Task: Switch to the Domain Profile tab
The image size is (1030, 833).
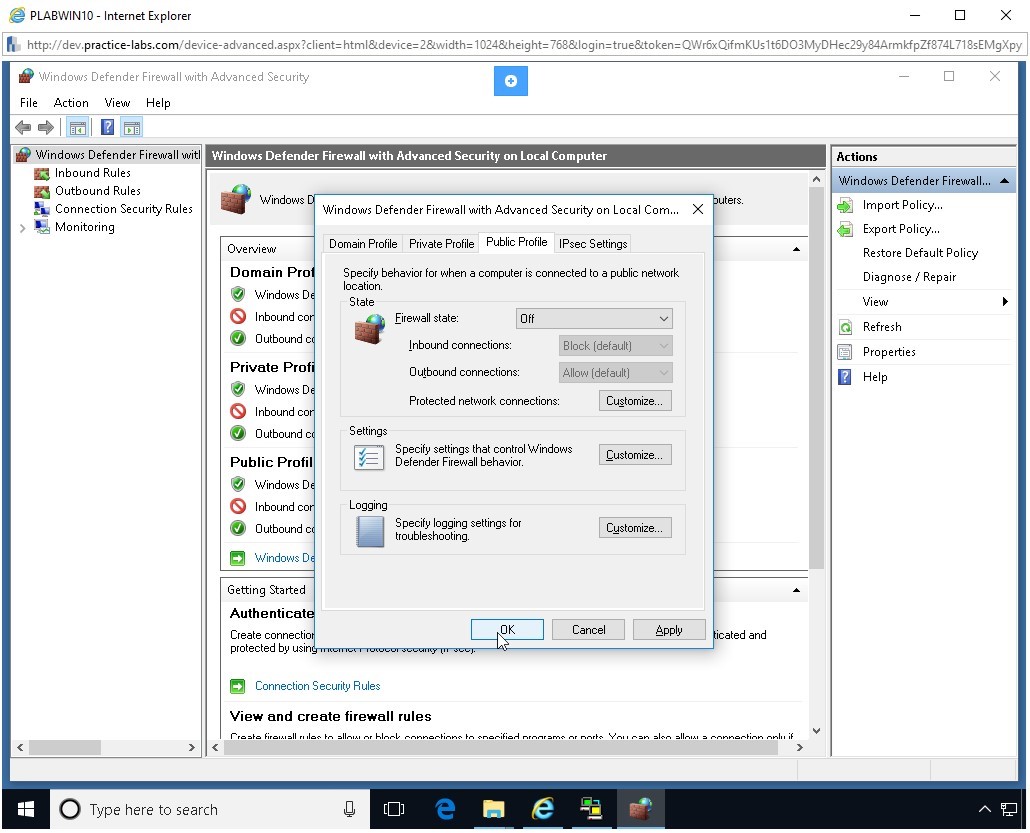Action: pos(363,244)
